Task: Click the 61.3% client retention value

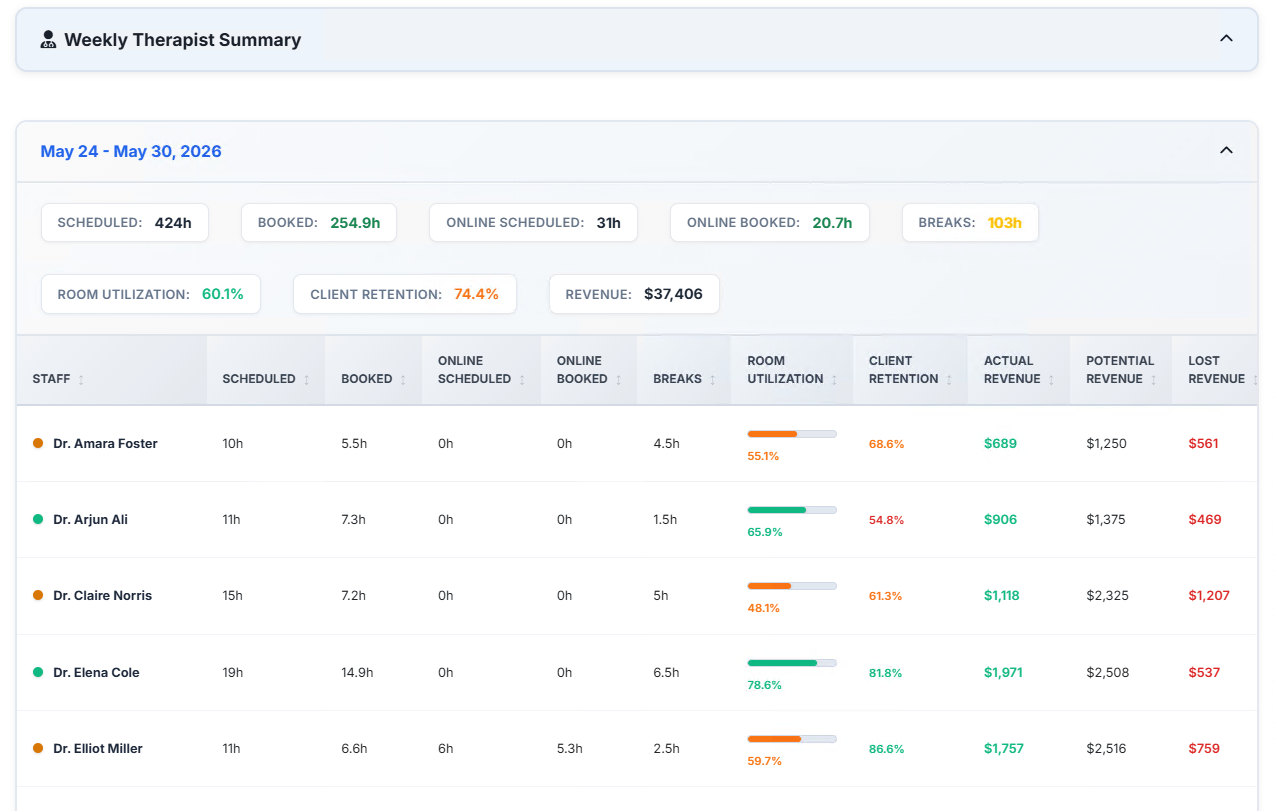Action: pyautogui.click(x=885, y=596)
